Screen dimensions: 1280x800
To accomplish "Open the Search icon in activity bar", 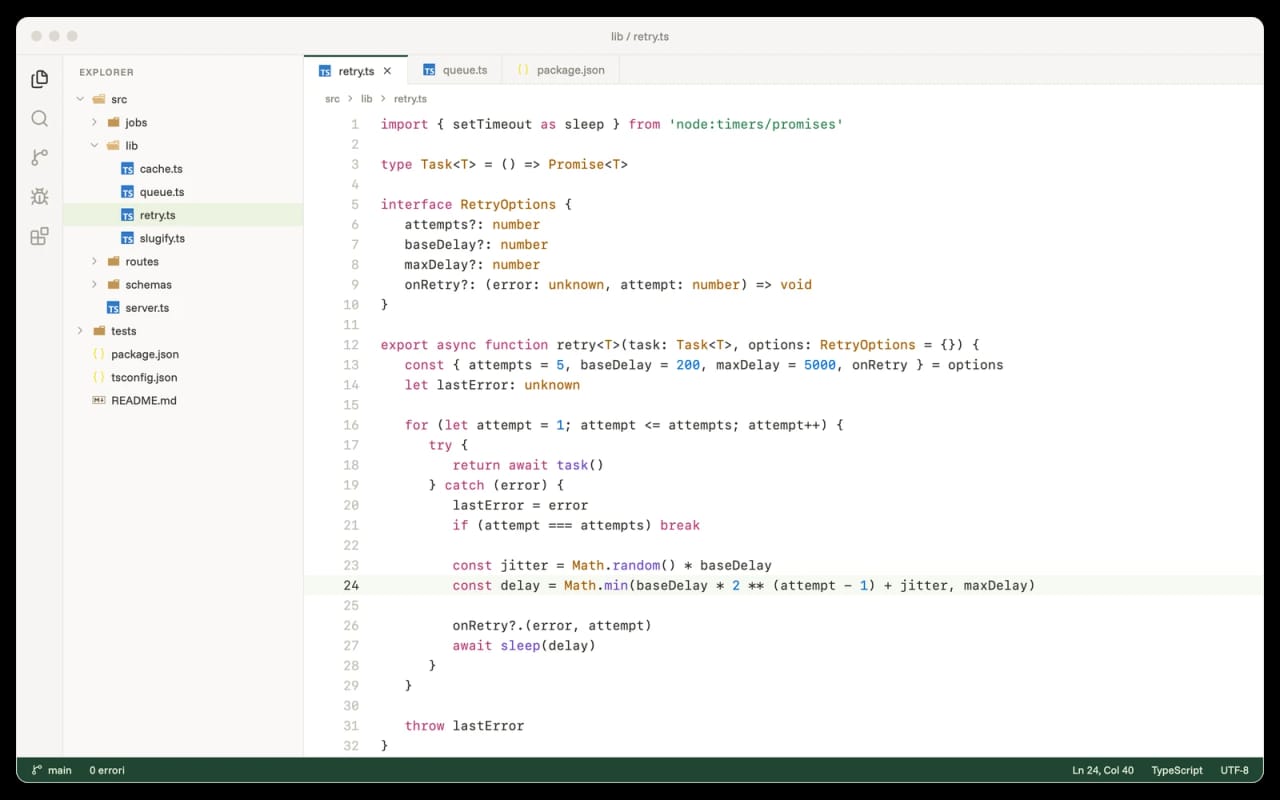I will coord(40,118).
